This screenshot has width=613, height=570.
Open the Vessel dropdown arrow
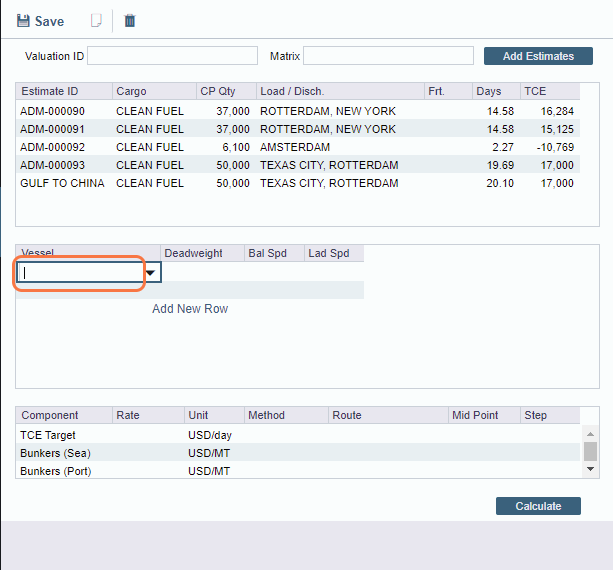click(x=151, y=272)
